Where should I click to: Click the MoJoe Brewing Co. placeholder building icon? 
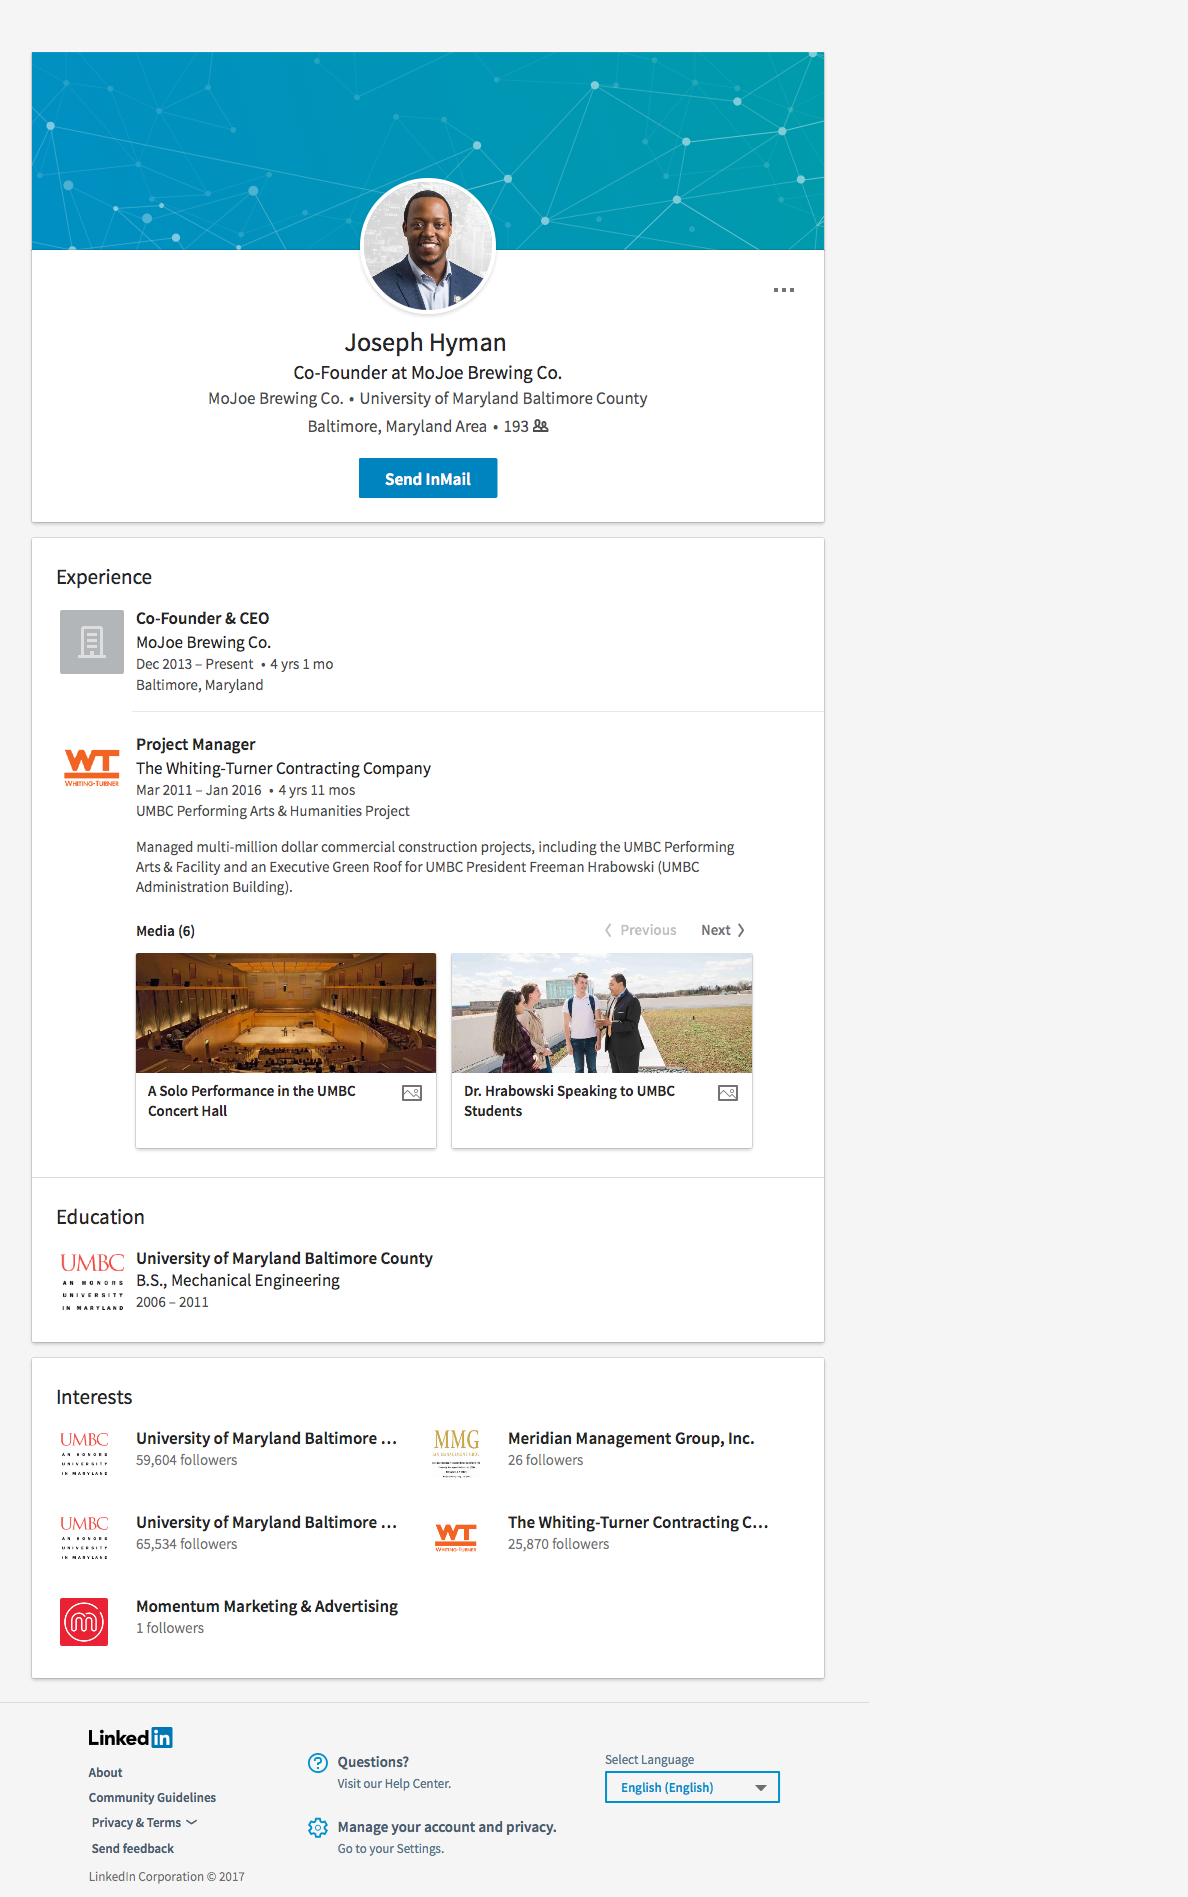point(92,642)
